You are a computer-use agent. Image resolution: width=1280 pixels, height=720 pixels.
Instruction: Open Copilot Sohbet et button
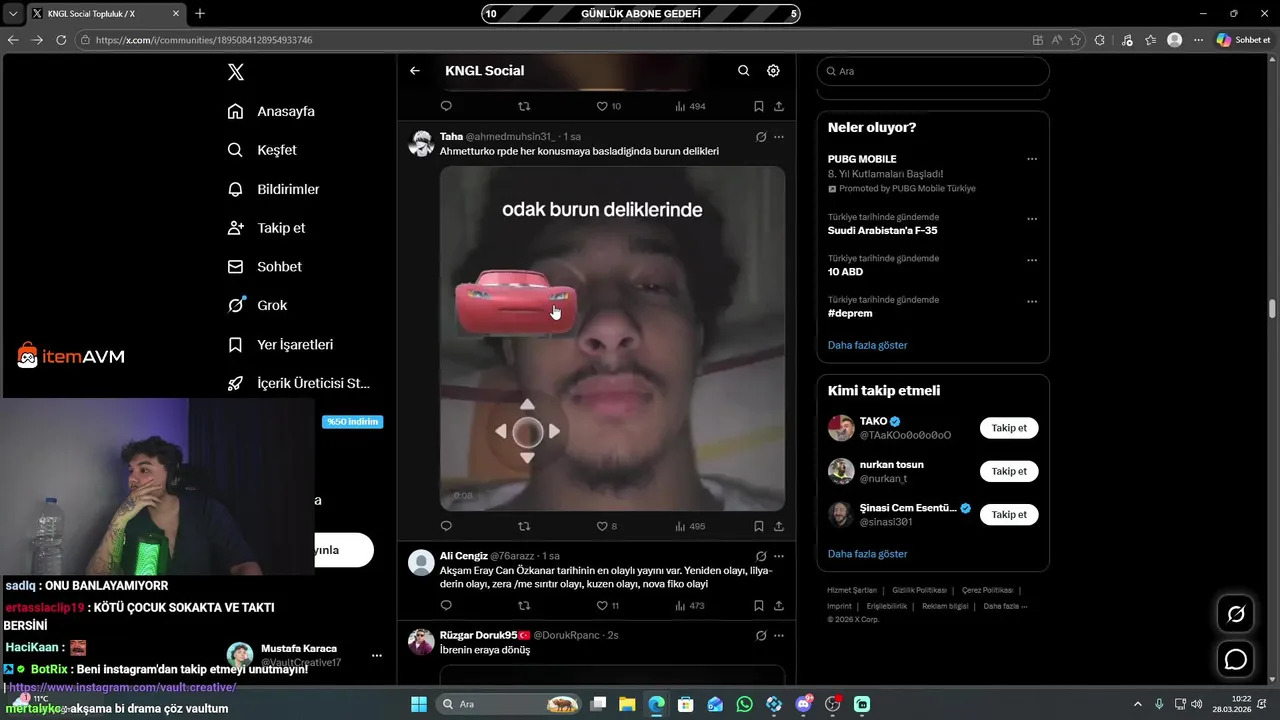(1243, 40)
